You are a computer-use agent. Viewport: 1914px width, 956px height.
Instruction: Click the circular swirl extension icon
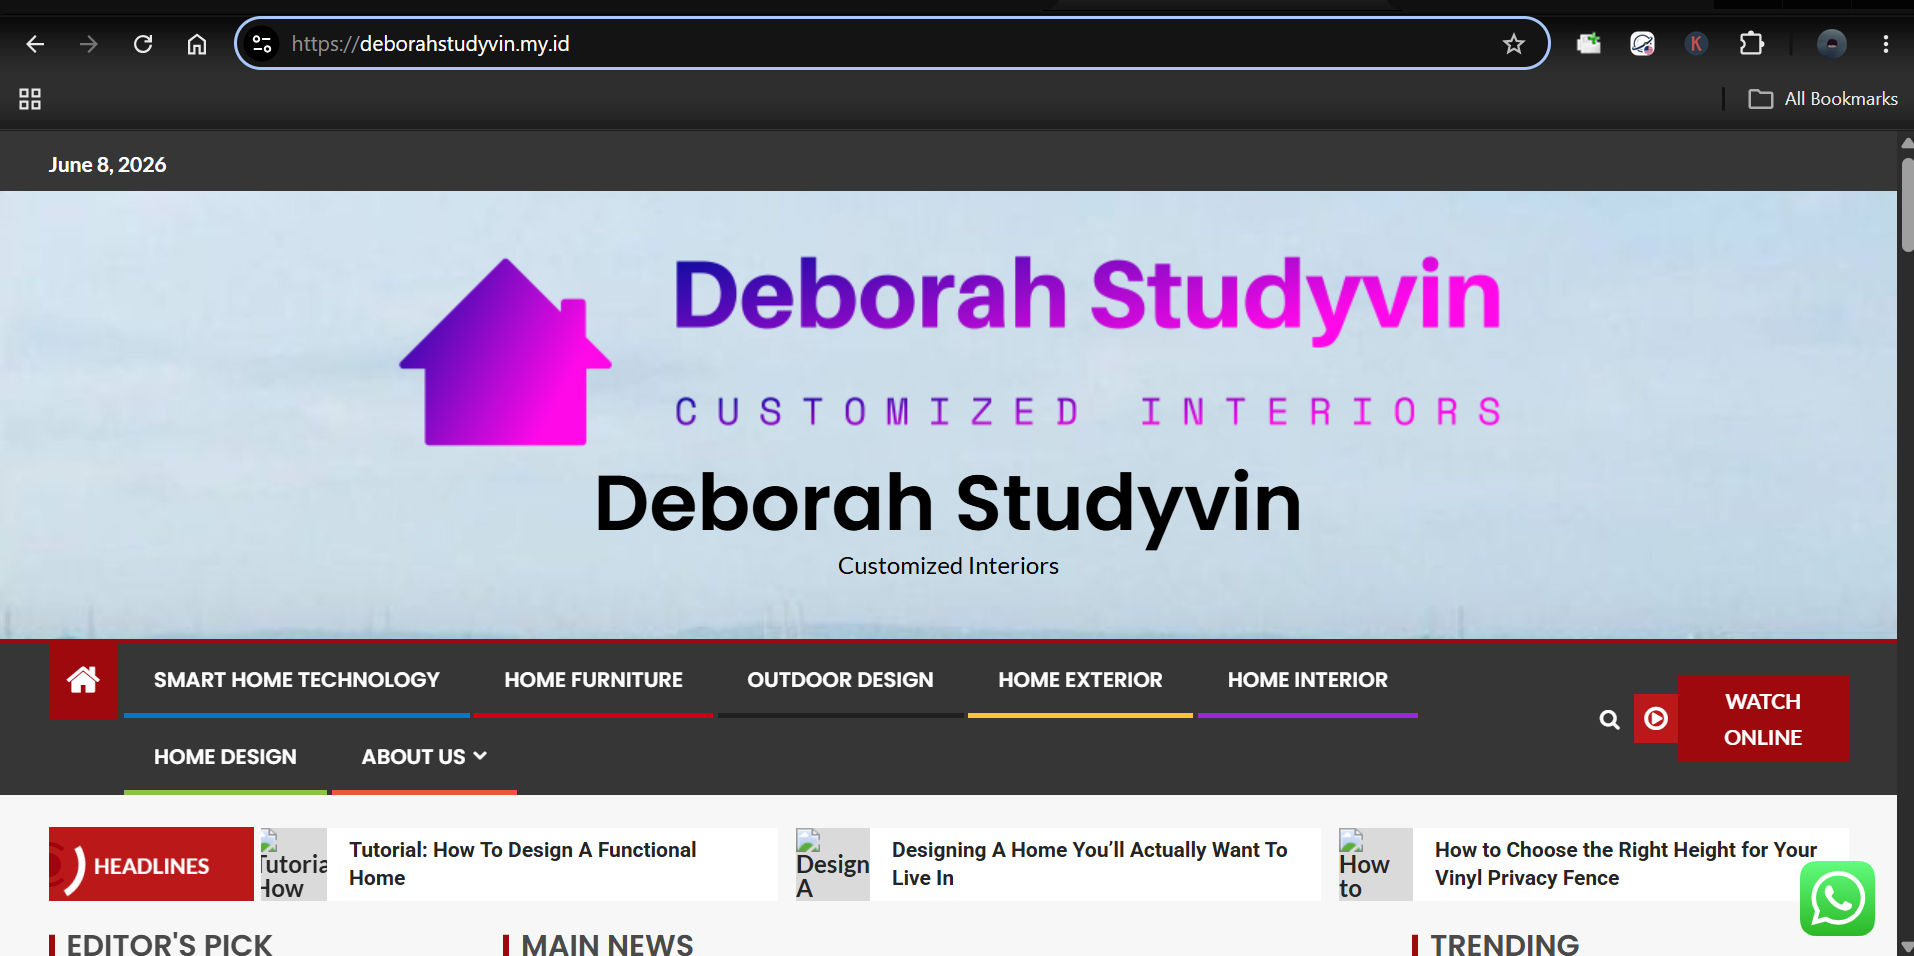pos(1642,44)
